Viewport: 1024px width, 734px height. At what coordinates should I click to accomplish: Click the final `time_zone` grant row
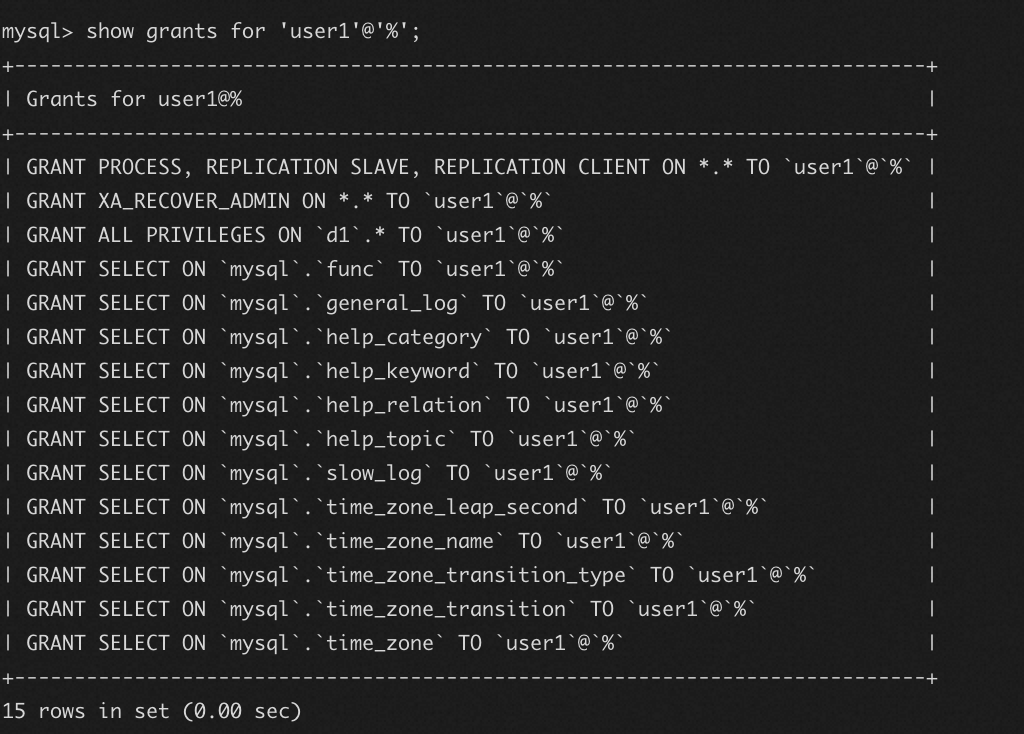[x=325, y=643]
